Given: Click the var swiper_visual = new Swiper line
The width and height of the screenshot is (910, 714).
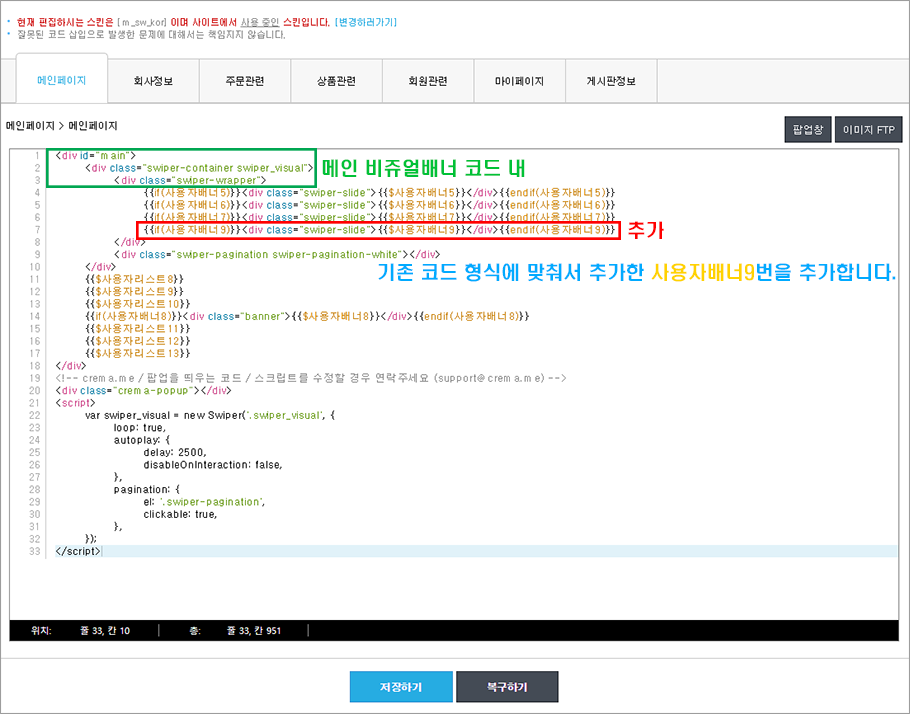Looking at the screenshot, I should 210,415.
